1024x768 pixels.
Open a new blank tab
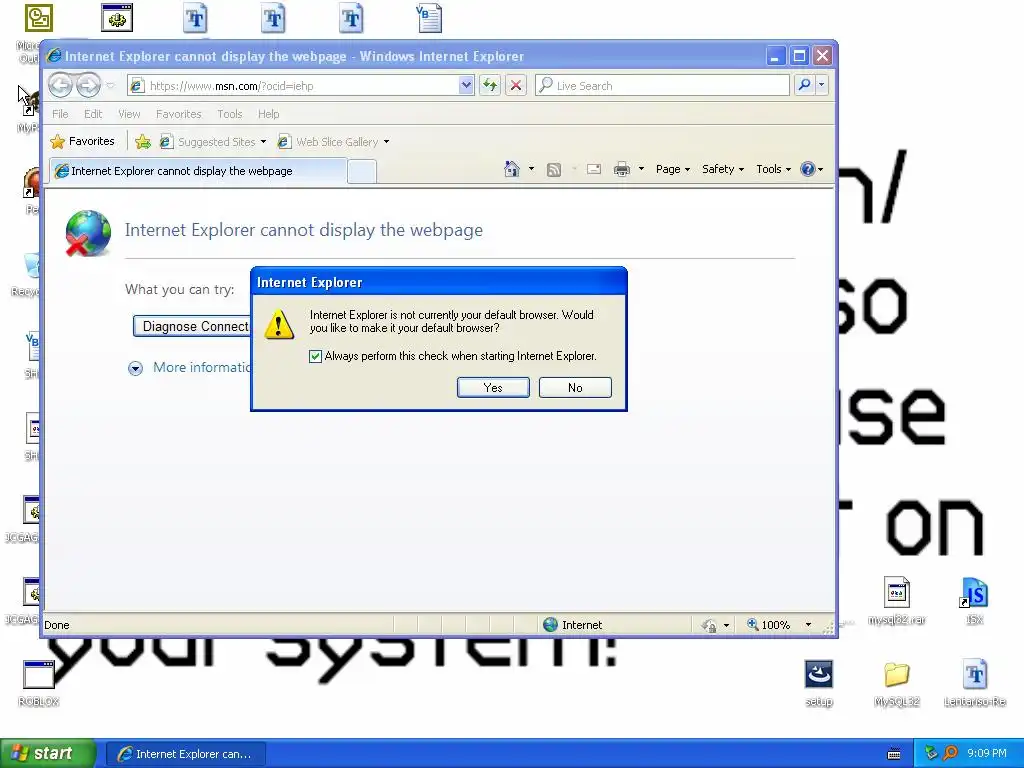click(362, 172)
